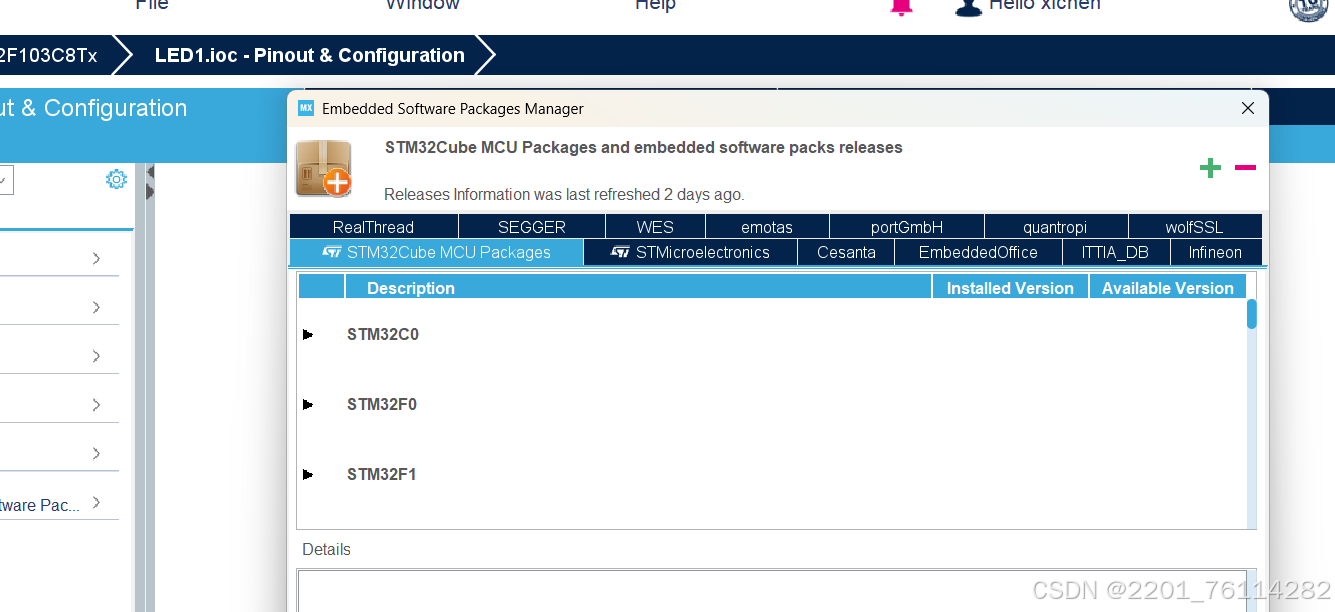Open the Window menu
Image resolution: width=1335 pixels, height=612 pixels.
point(422,5)
